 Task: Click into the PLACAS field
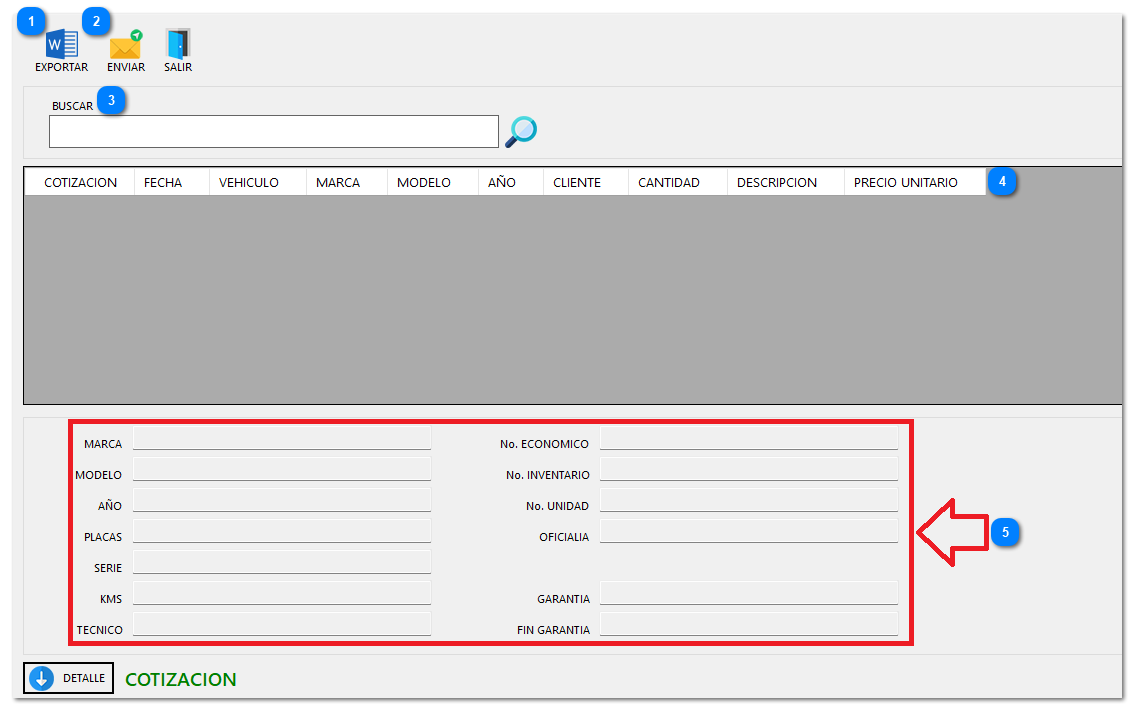282,531
